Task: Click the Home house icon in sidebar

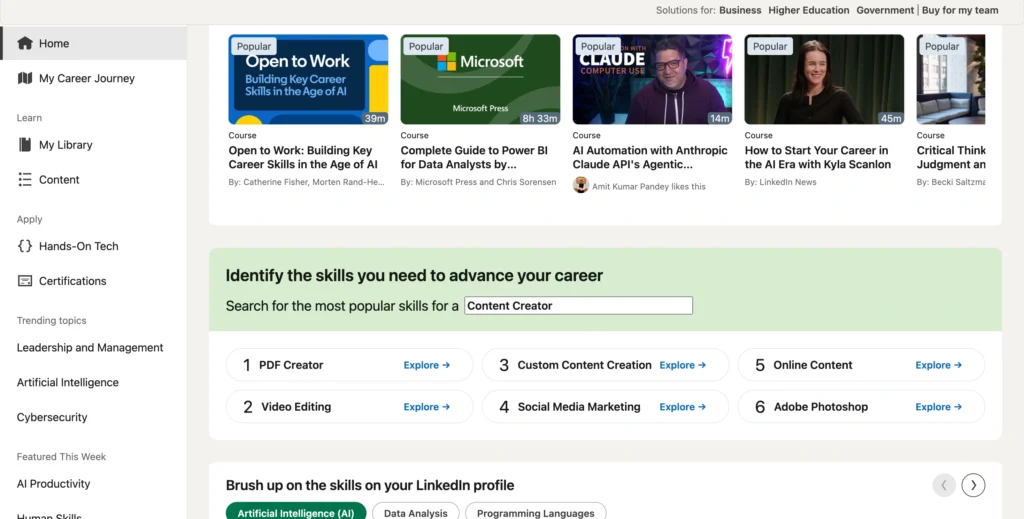Action: click(x=25, y=43)
